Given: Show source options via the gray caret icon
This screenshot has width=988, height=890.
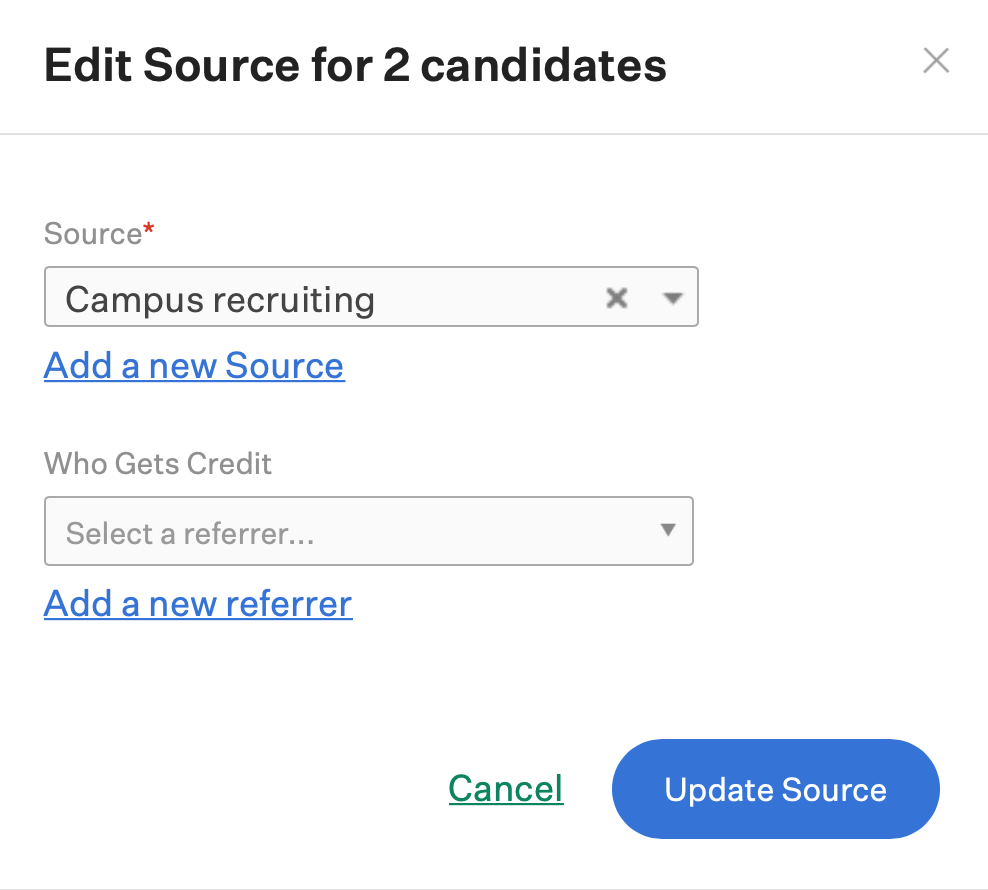Looking at the screenshot, I should coord(673,298).
